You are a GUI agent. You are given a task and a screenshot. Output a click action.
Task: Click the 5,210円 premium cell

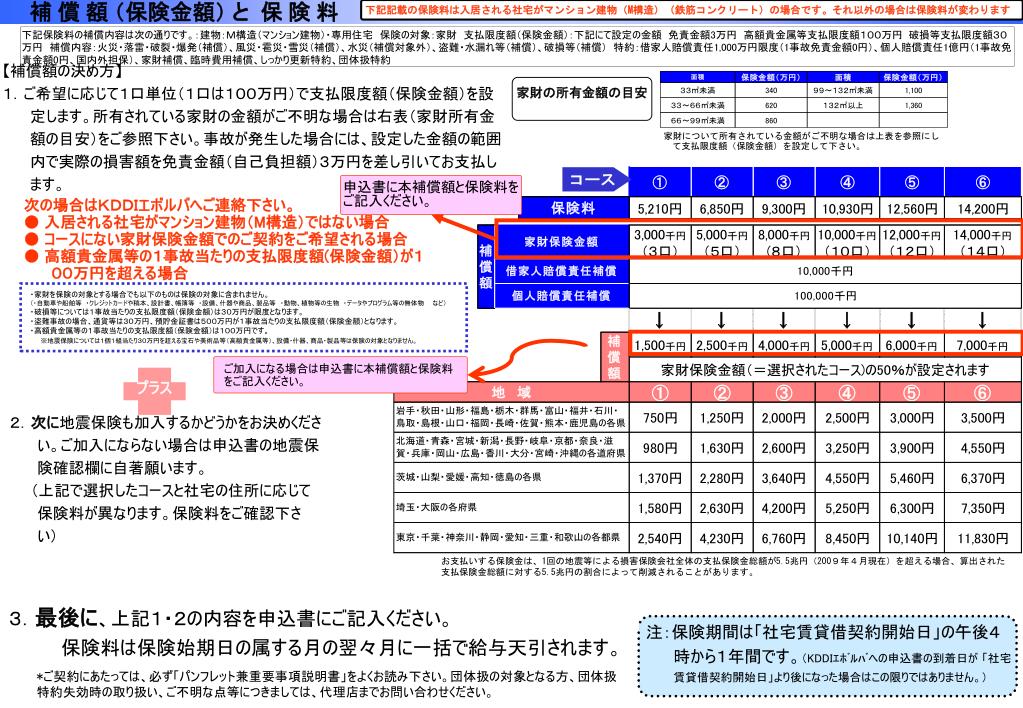click(660, 209)
